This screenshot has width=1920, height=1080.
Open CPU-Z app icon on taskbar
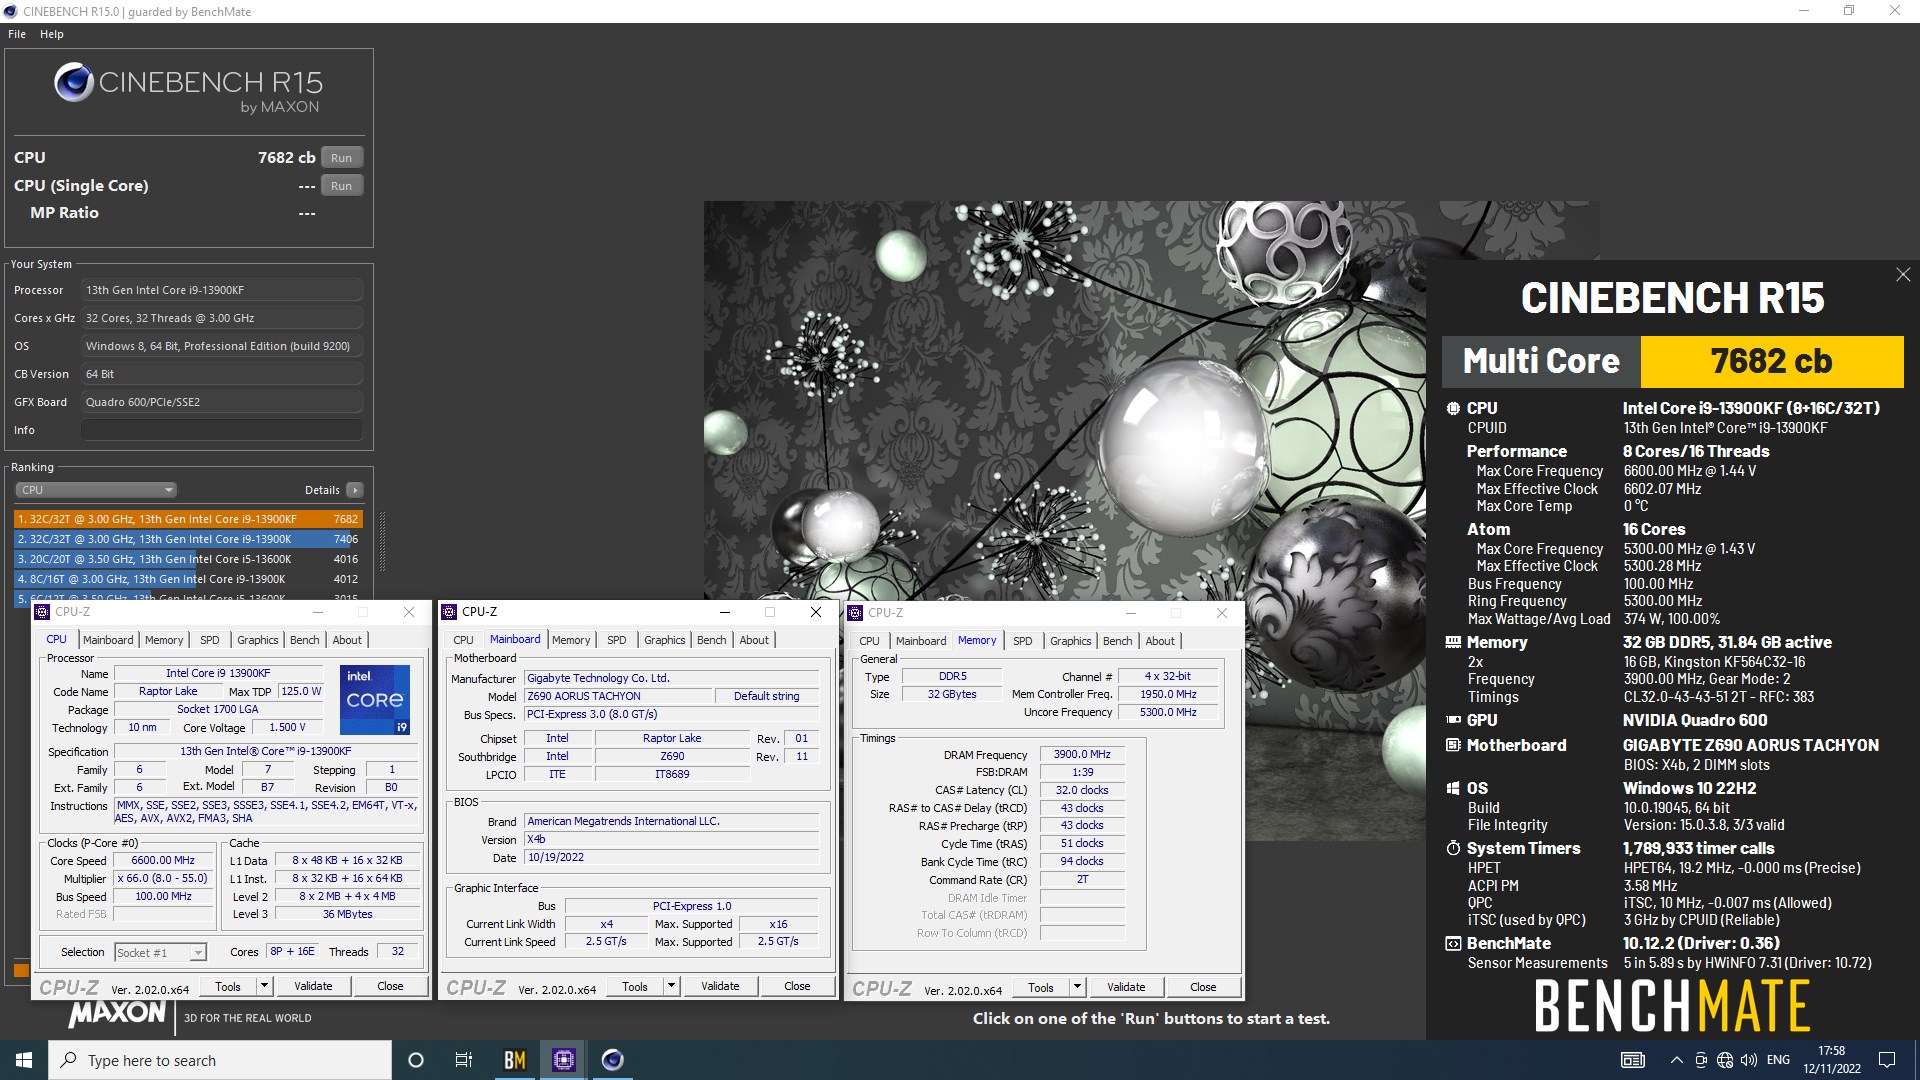pyautogui.click(x=564, y=1060)
